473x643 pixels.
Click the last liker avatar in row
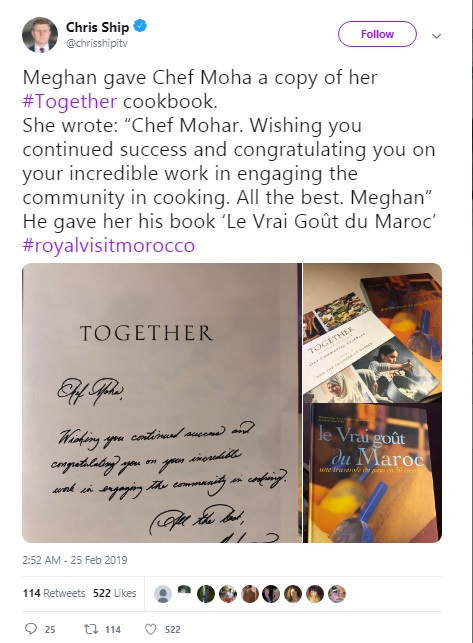pyautogui.click(x=337, y=593)
